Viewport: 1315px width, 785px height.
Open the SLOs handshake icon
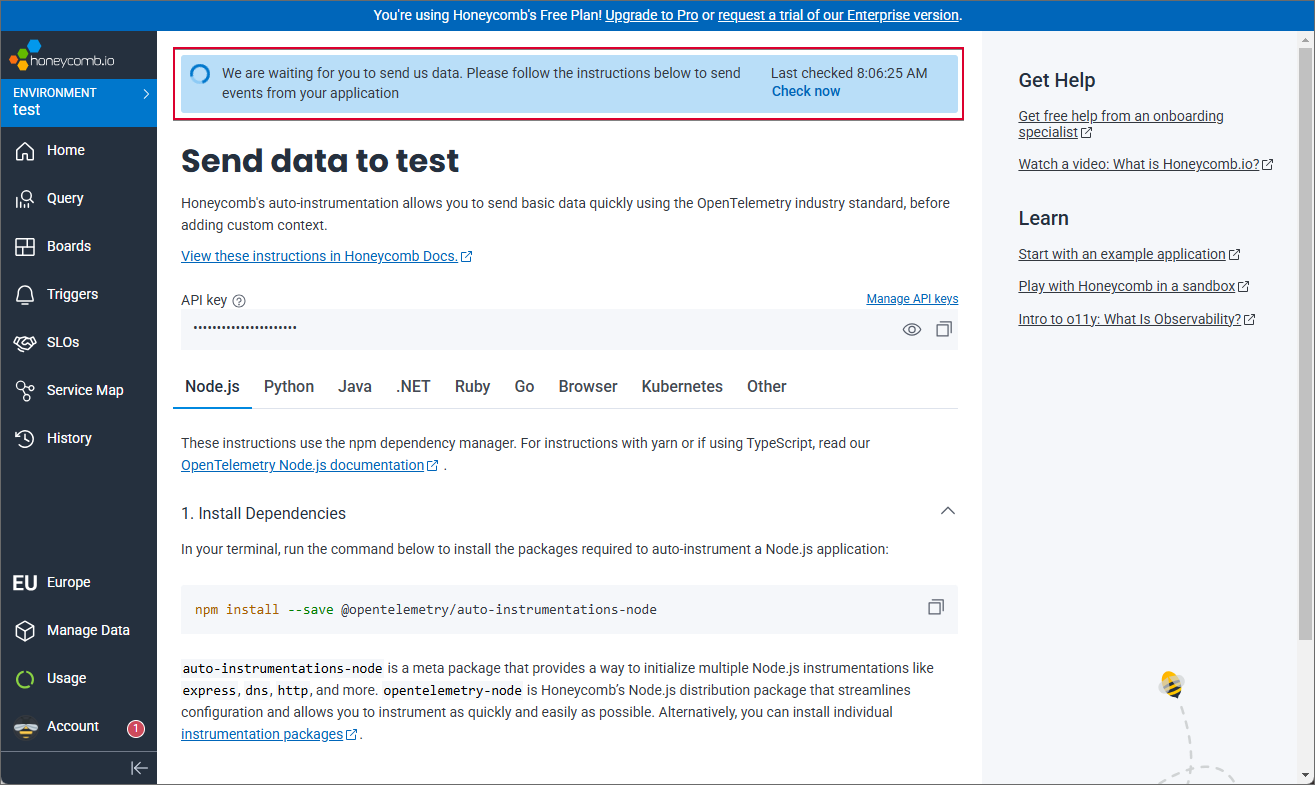coord(26,343)
